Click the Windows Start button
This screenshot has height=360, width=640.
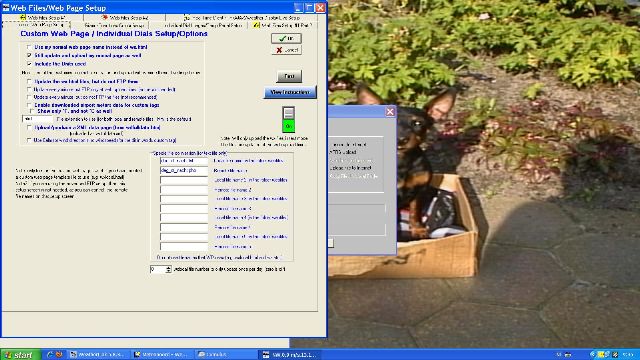20,355
